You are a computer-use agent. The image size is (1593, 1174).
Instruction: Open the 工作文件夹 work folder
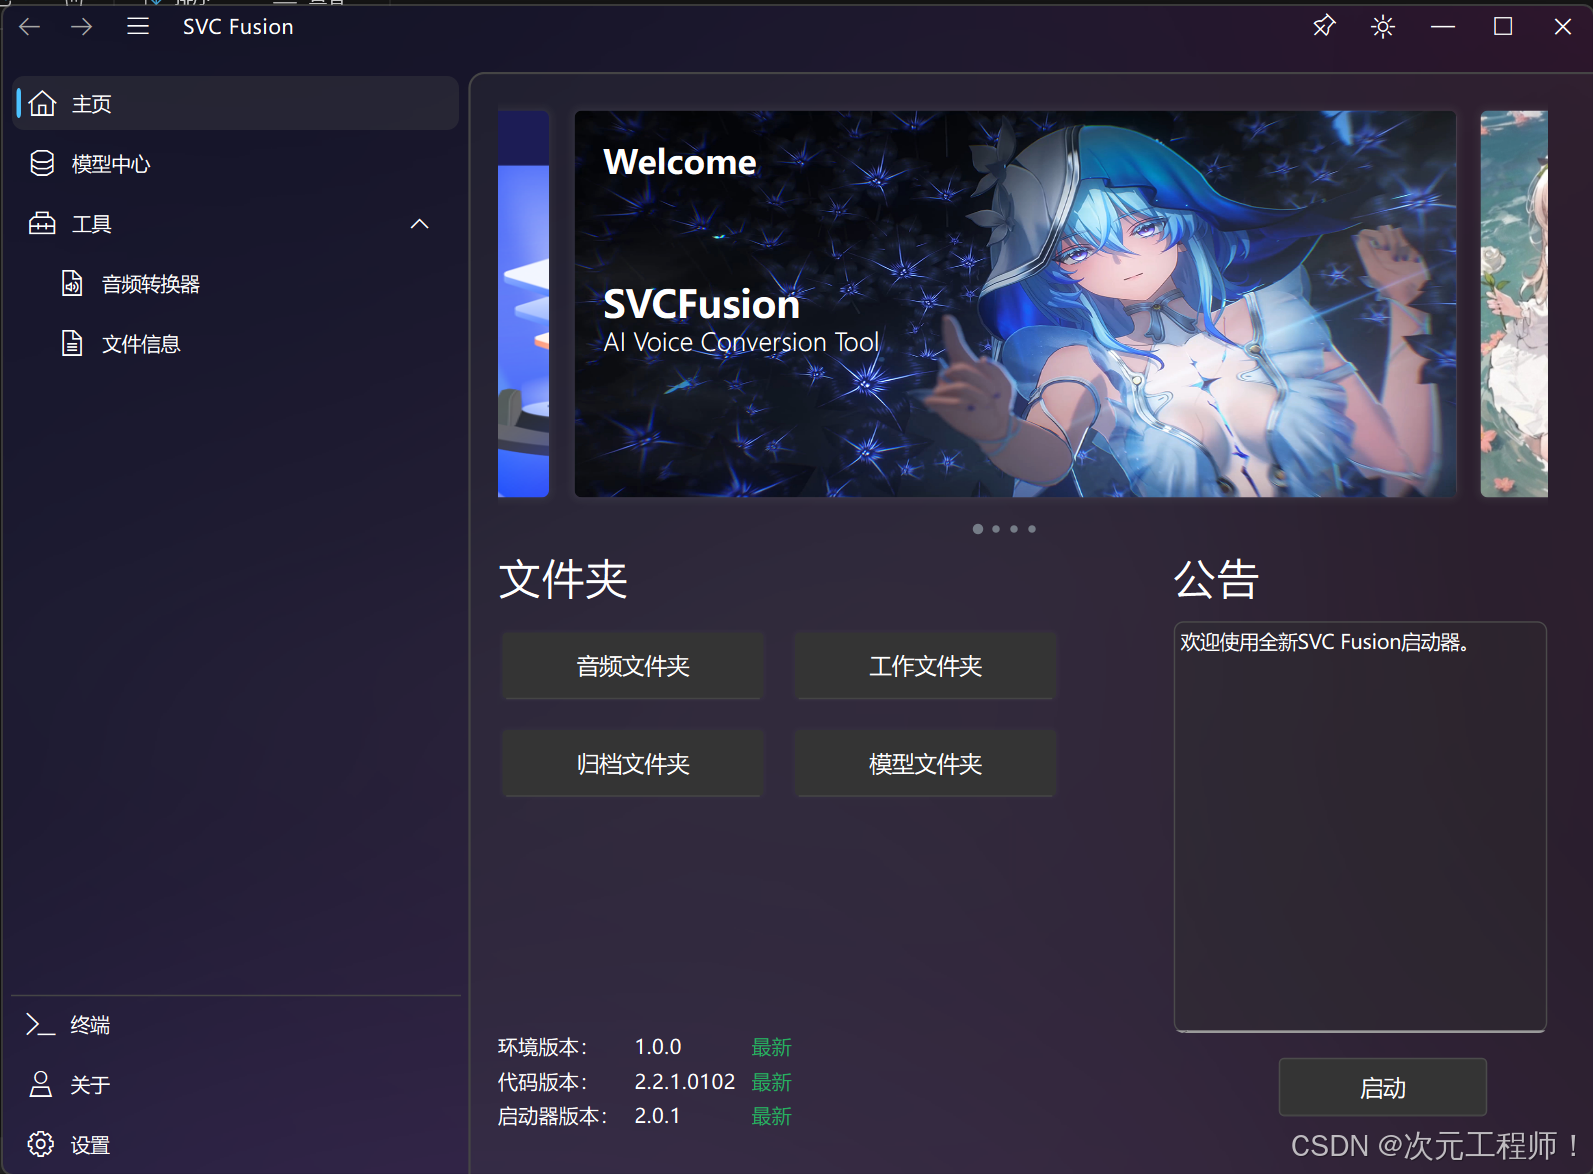click(925, 666)
